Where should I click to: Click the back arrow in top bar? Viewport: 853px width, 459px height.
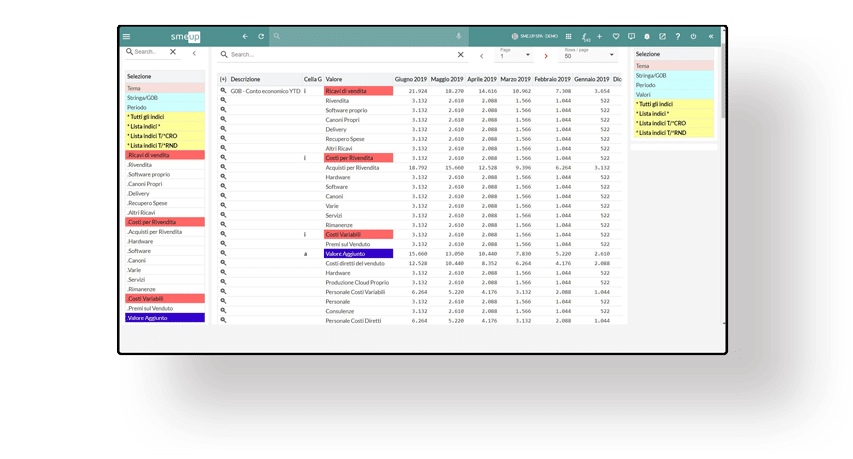point(245,37)
